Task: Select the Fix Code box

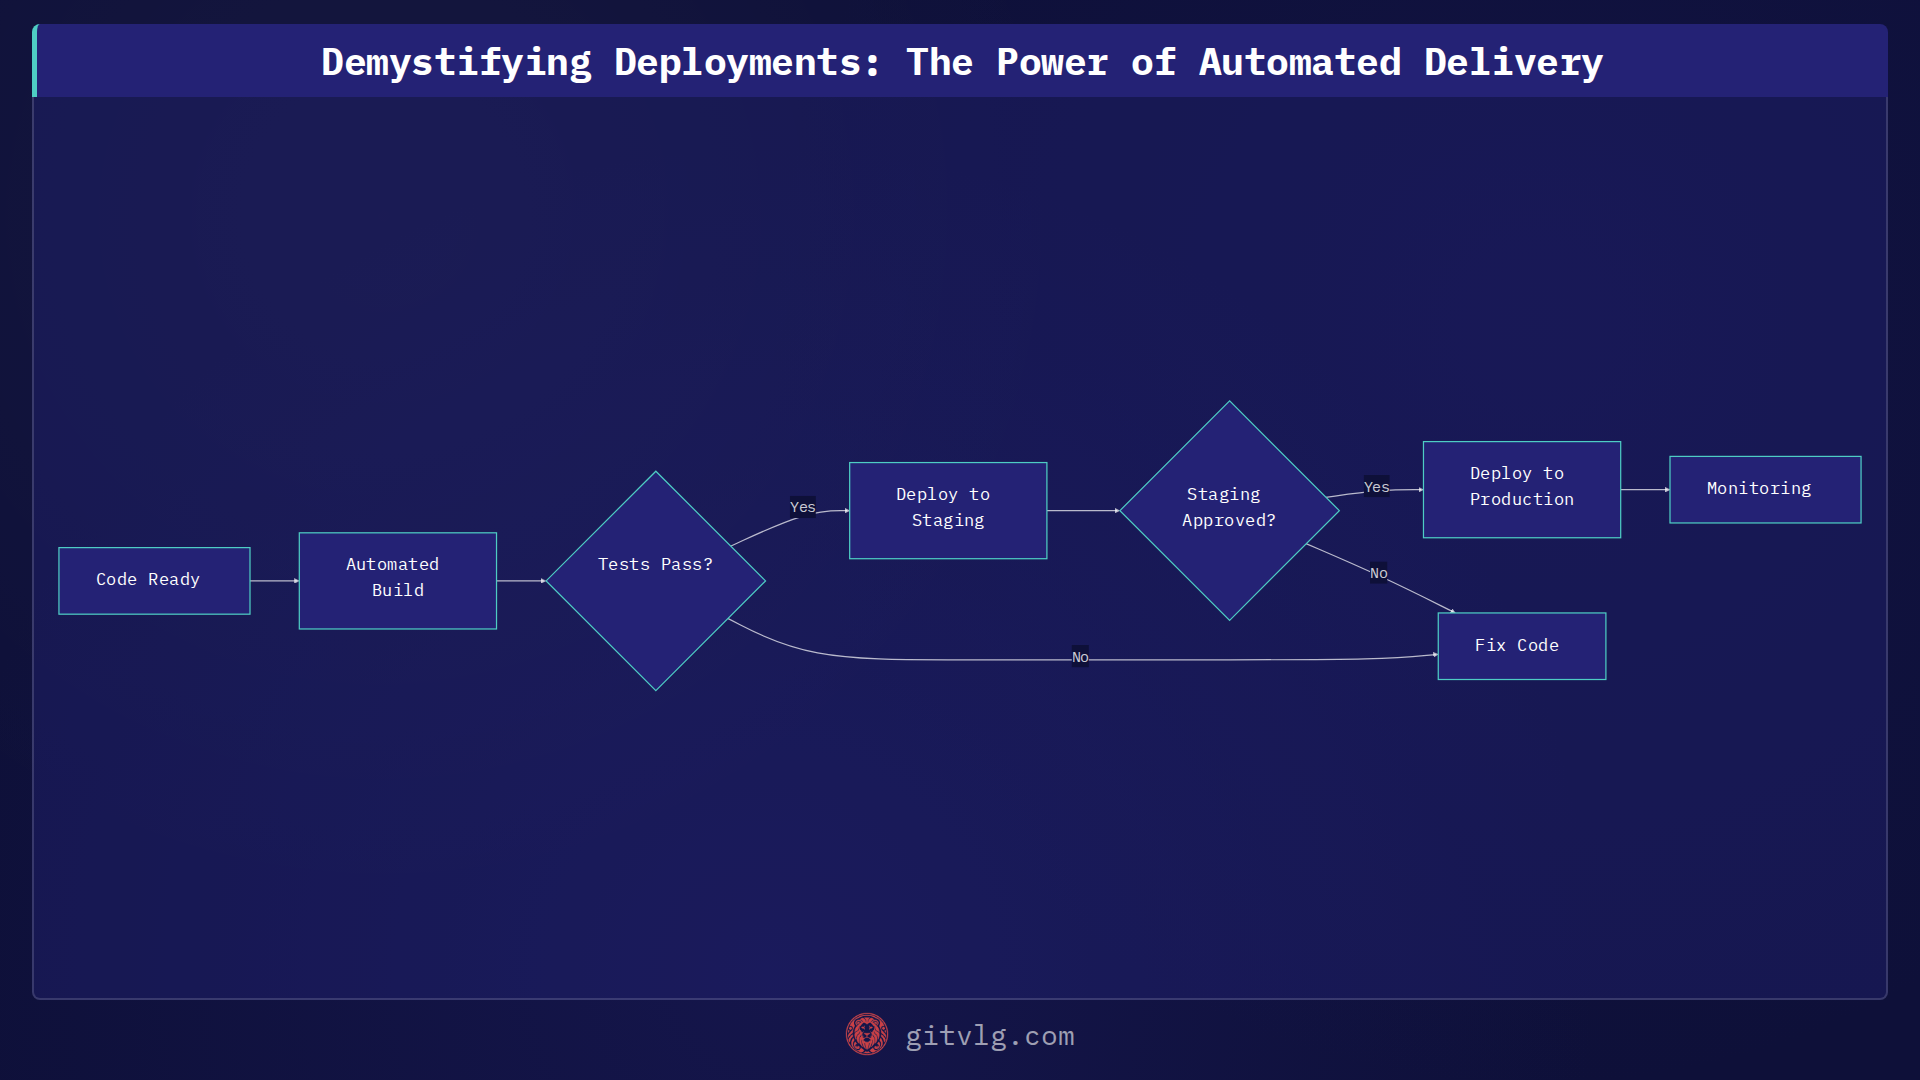Action: (x=1521, y=646)
